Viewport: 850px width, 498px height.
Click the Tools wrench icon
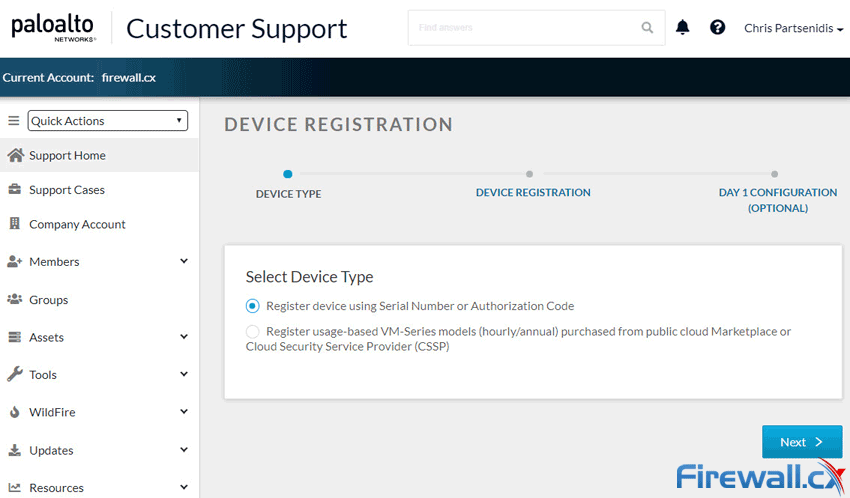click(15, 374)
